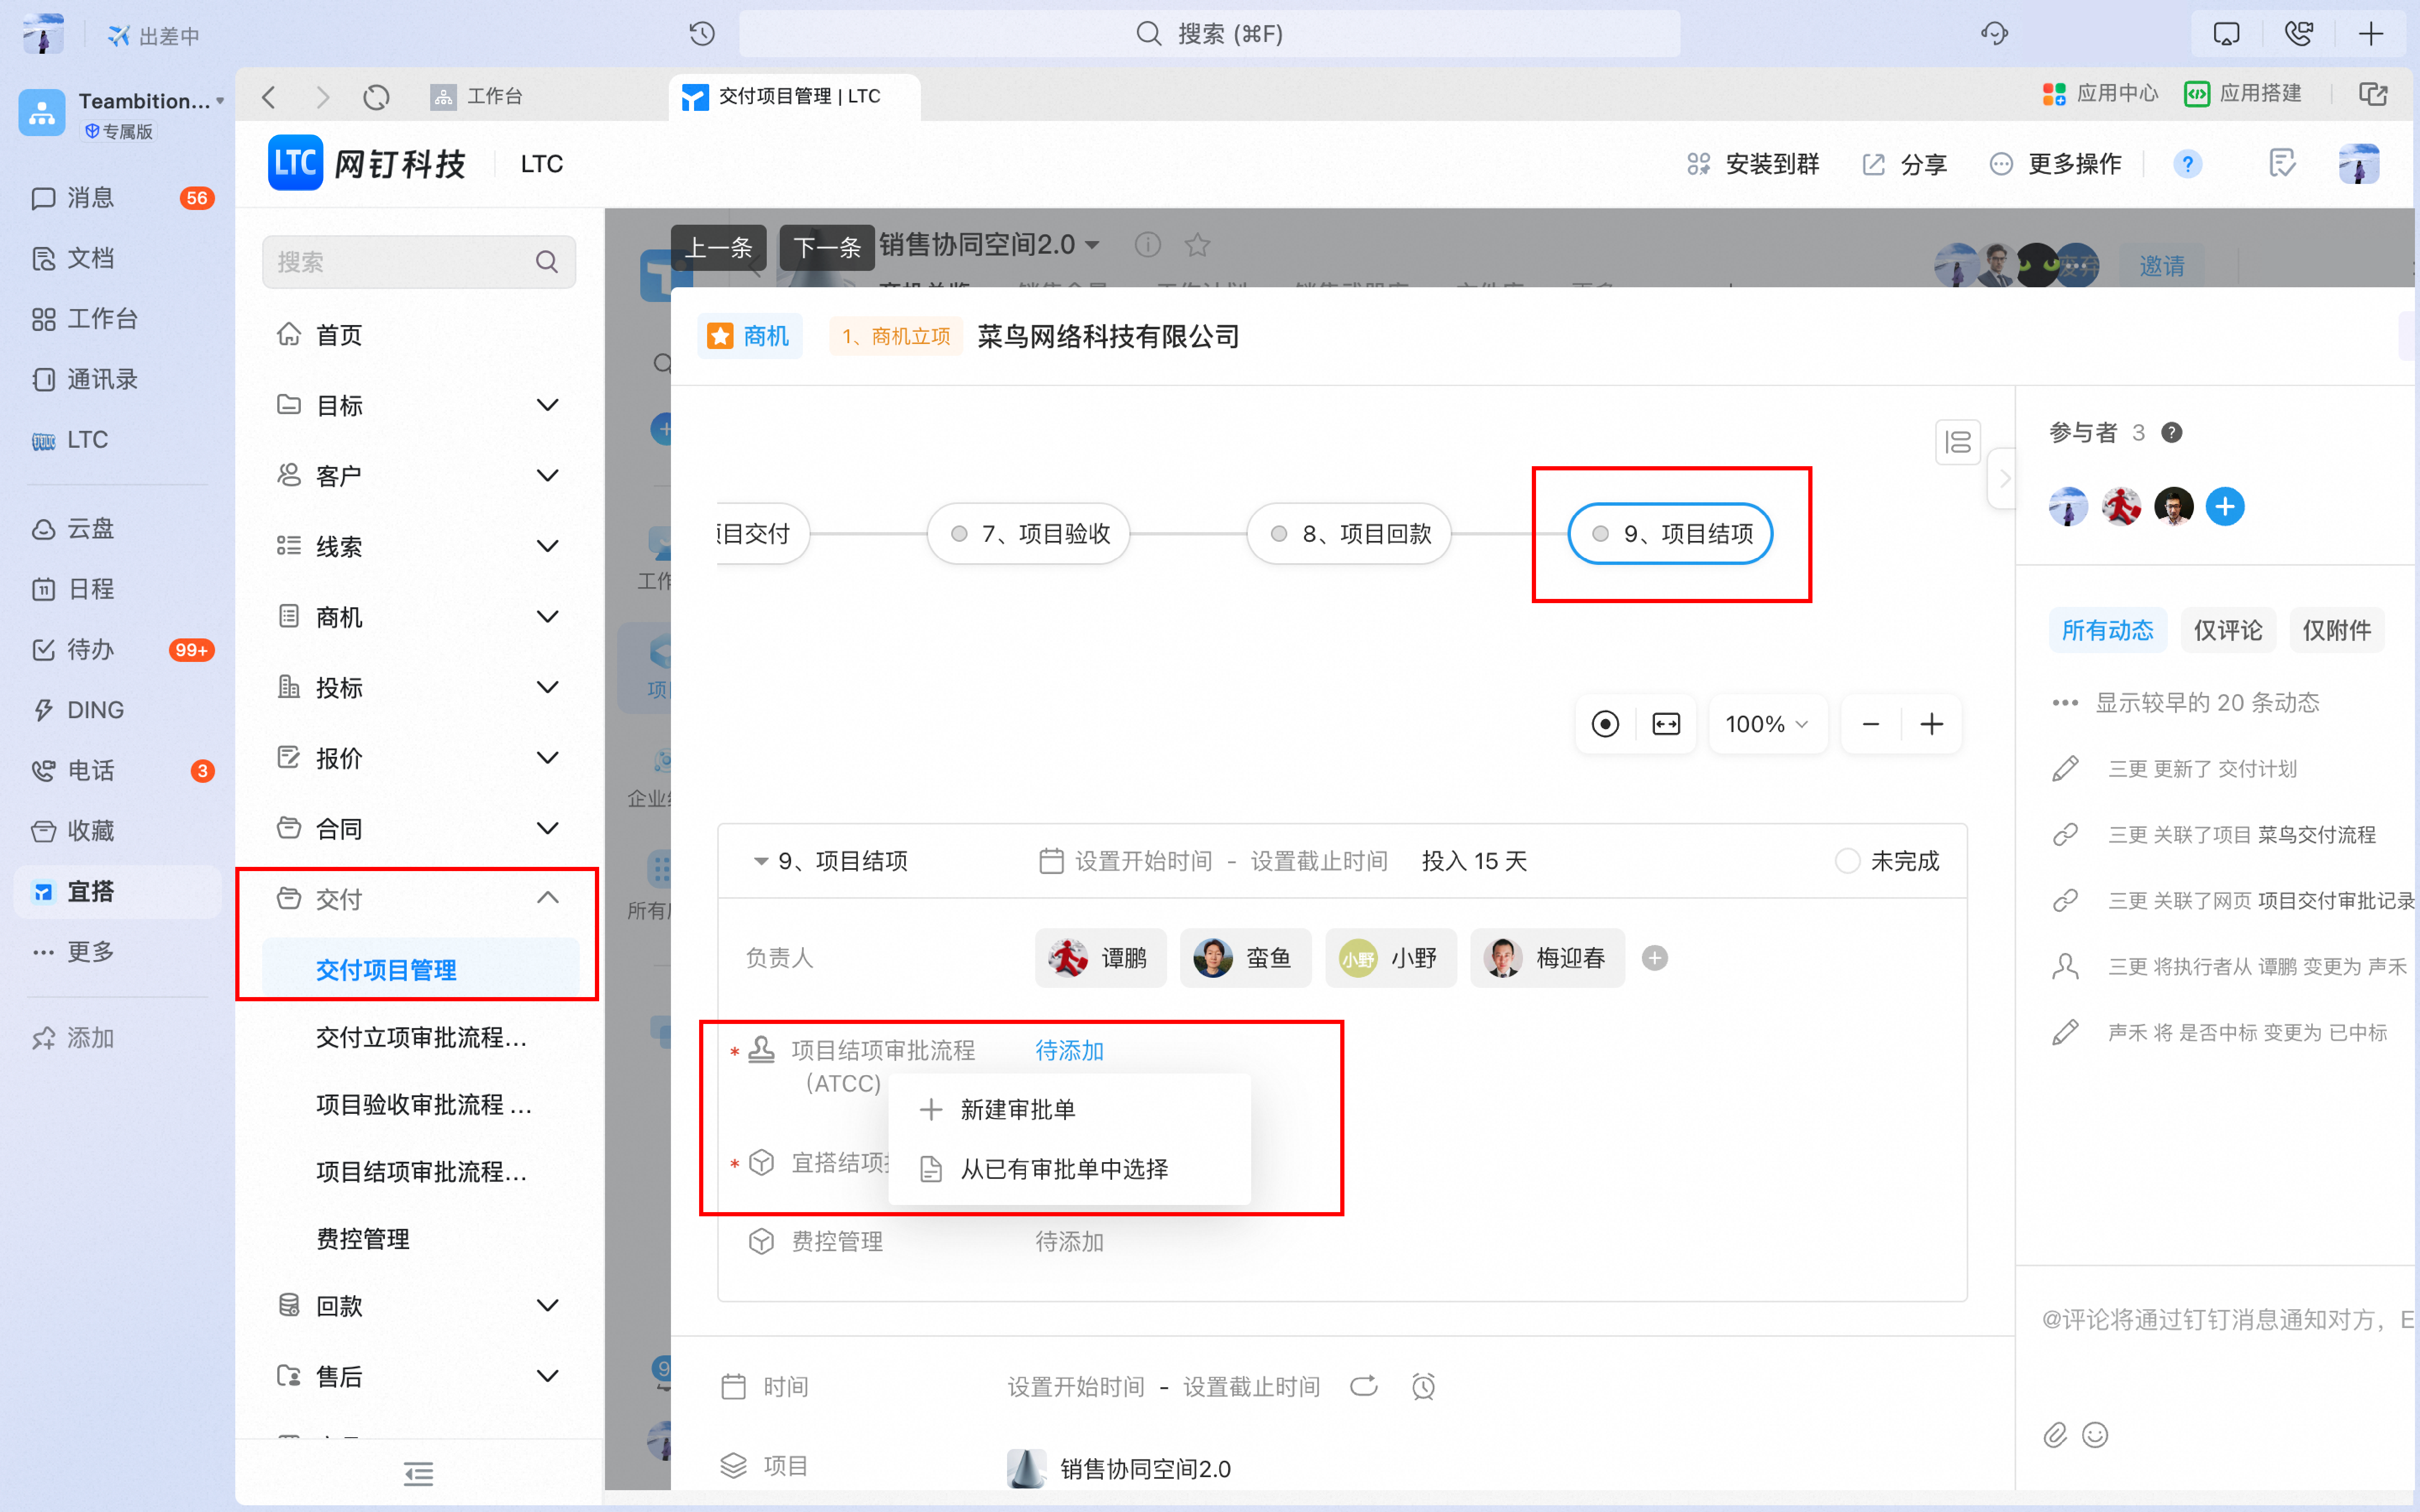Screen dimensions: 2420x1512
Task: Expand the 线索 menu section
Action: tap(418, 546)
